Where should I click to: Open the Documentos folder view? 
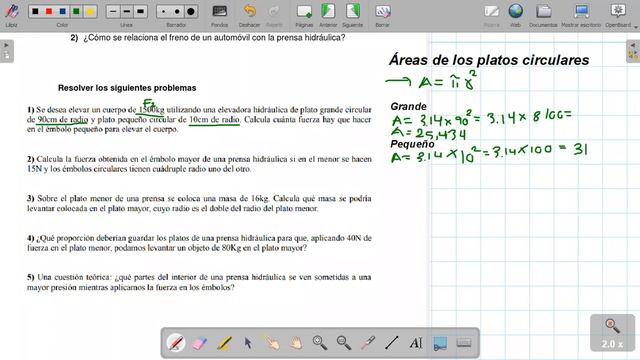coord(543,11)
